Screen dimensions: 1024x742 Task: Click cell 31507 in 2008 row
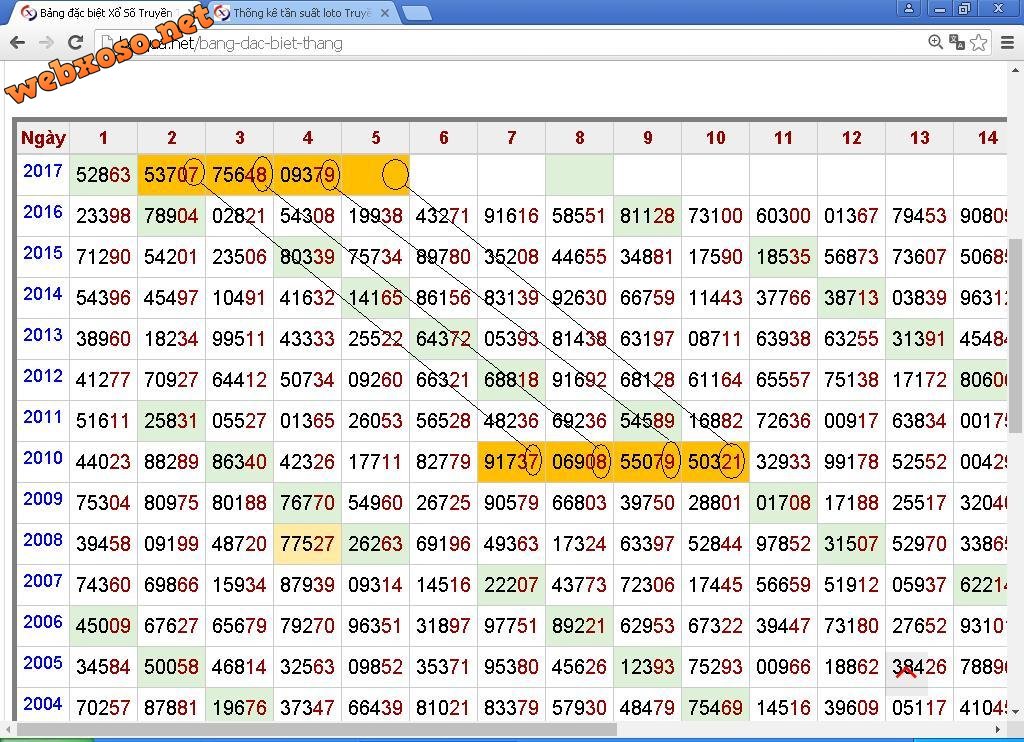852,544
